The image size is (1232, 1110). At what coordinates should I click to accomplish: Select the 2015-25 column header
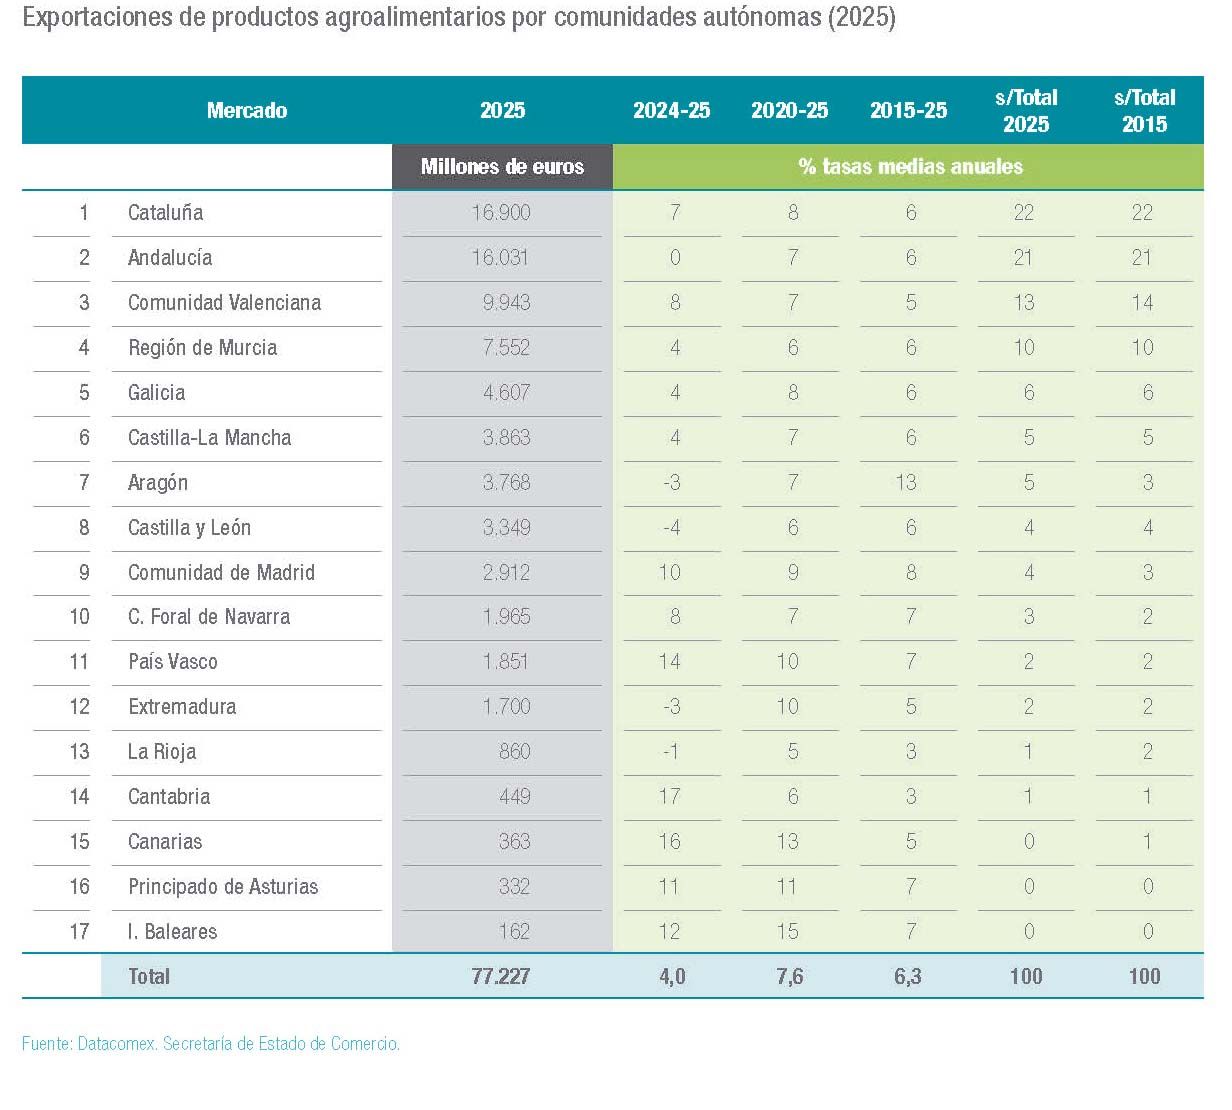[x=908, y=111]
